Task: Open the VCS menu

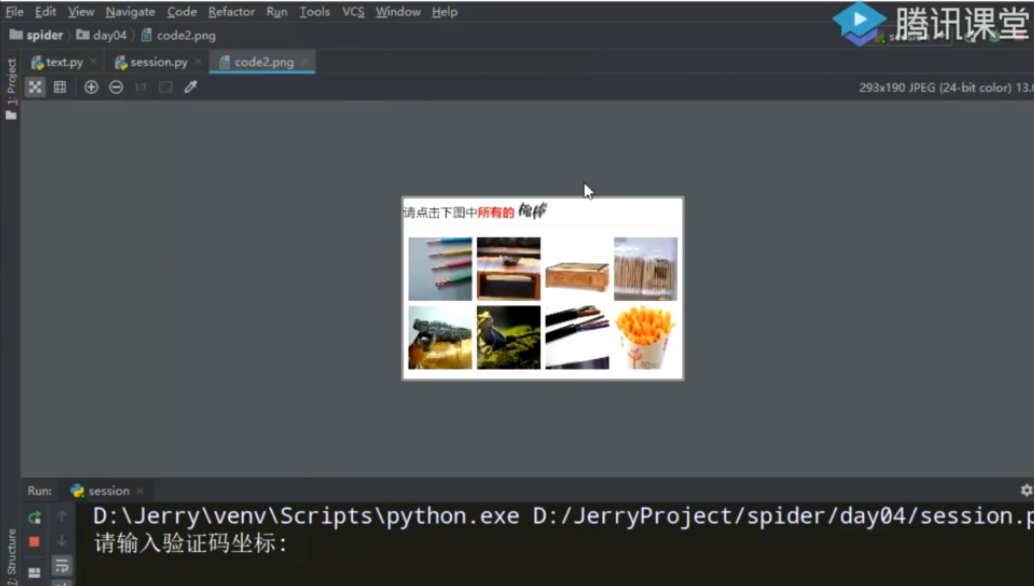Action: (x=352, y=11)
